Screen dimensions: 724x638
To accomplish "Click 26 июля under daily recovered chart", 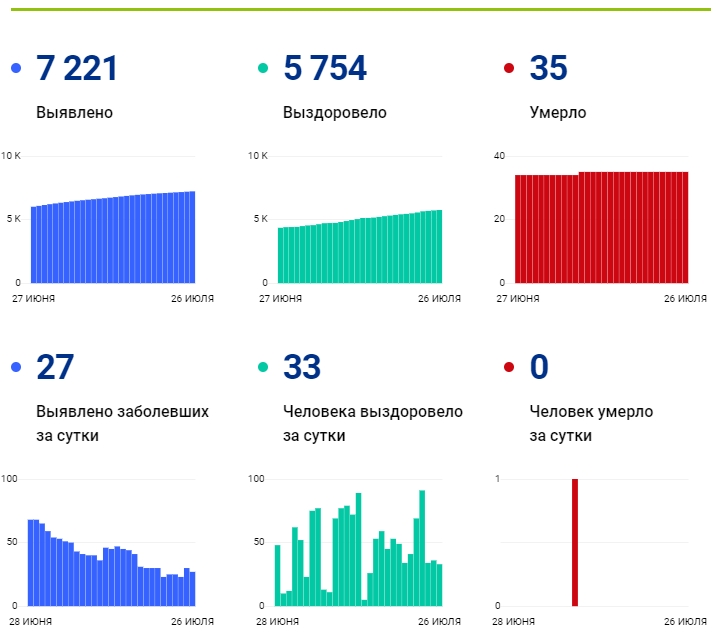I will (x=440, y=622).
